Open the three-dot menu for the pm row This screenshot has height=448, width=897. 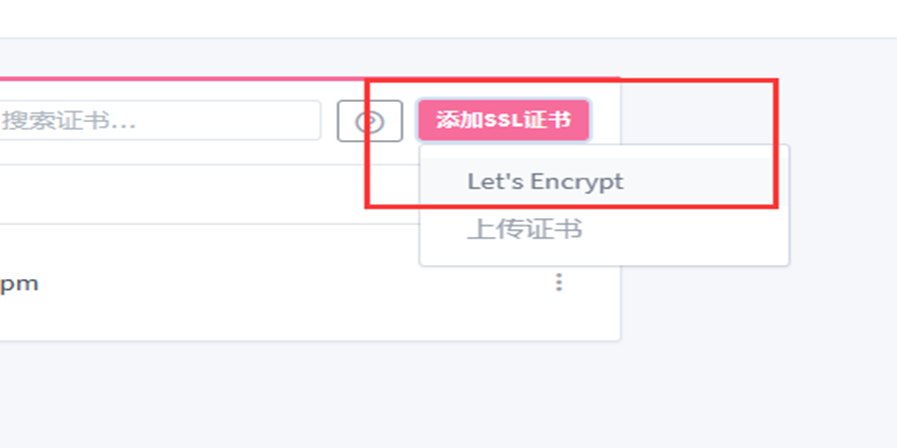point(559,282)
